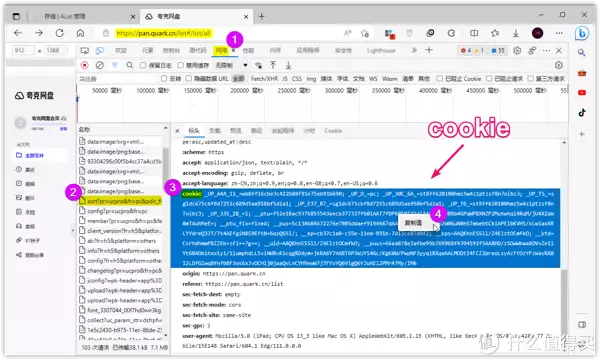Toggle the network filter funnel icon

coord(115,65)
